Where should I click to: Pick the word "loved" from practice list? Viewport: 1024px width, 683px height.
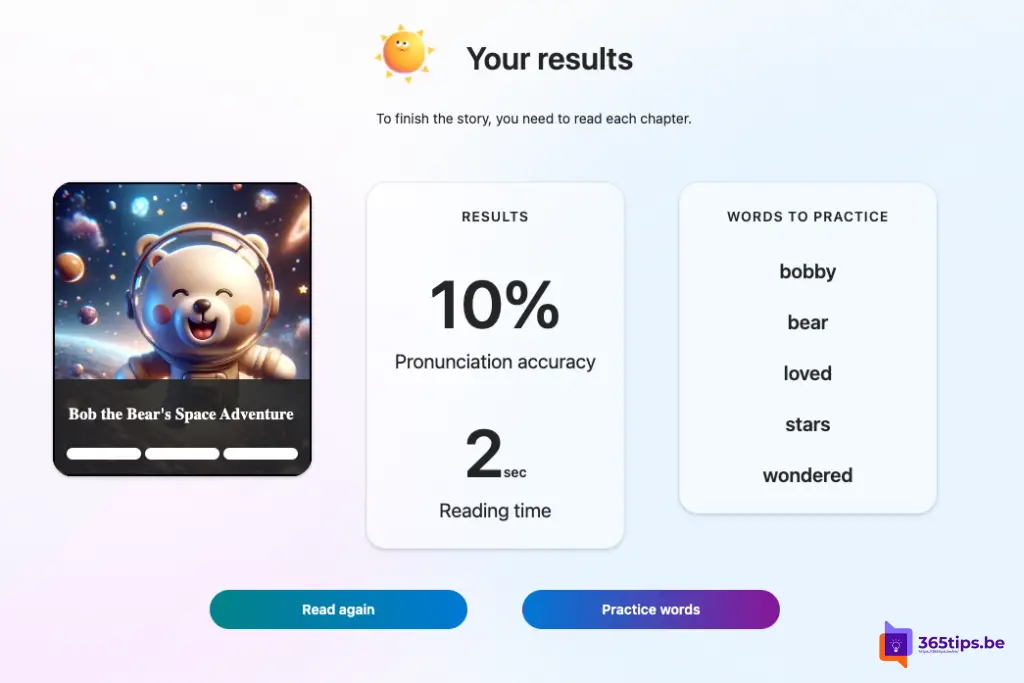(807, 374)
